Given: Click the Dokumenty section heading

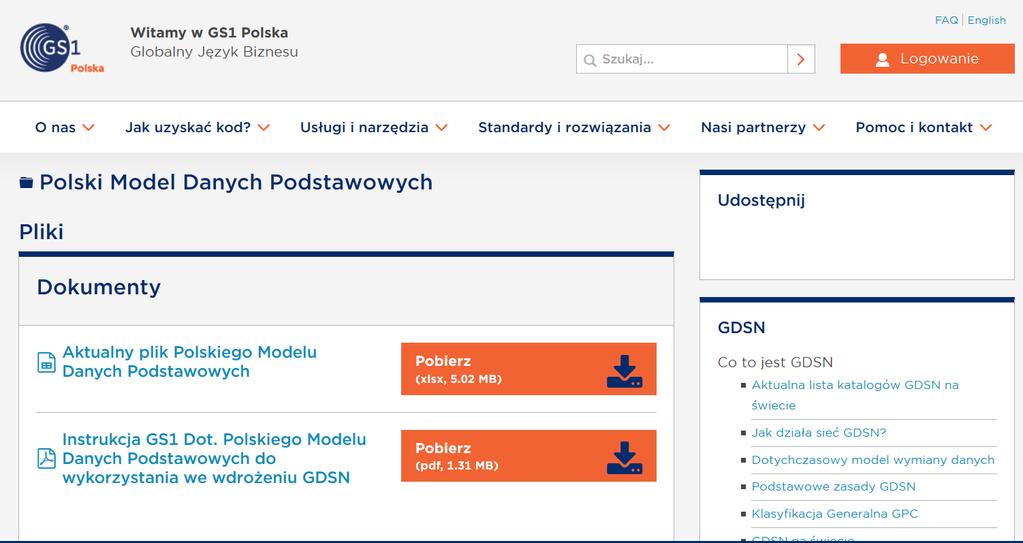Looking at the screenshot, I should (x=99, y=287).
